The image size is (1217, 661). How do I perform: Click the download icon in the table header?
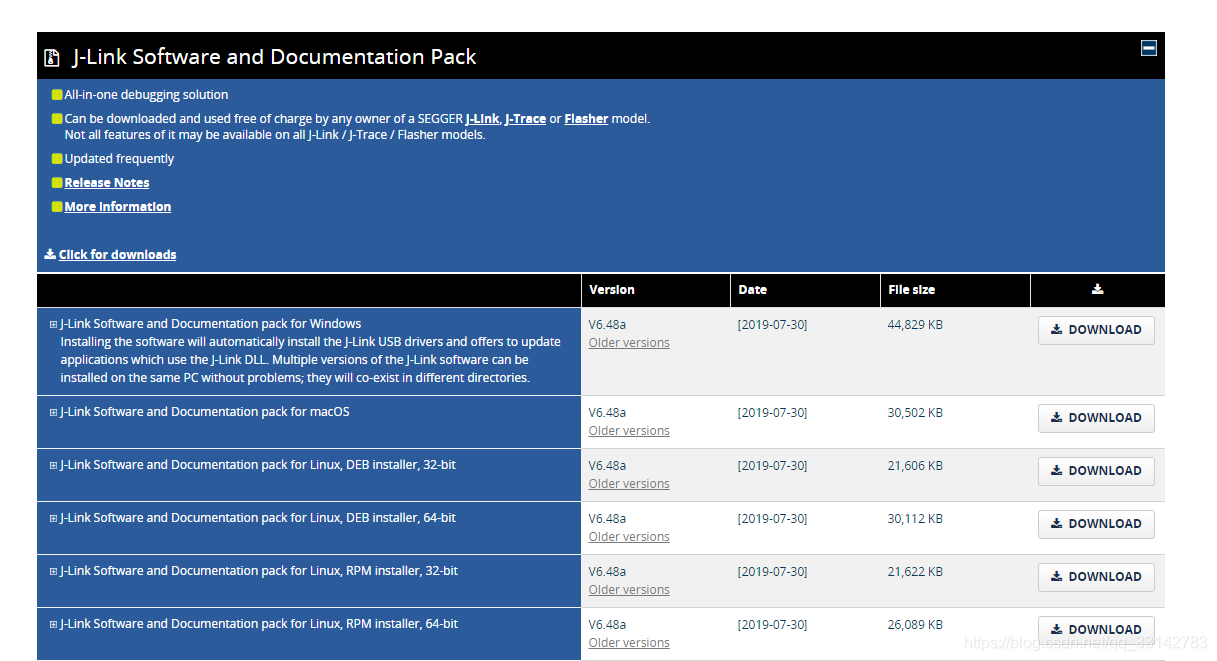[x=1097, y=289]
